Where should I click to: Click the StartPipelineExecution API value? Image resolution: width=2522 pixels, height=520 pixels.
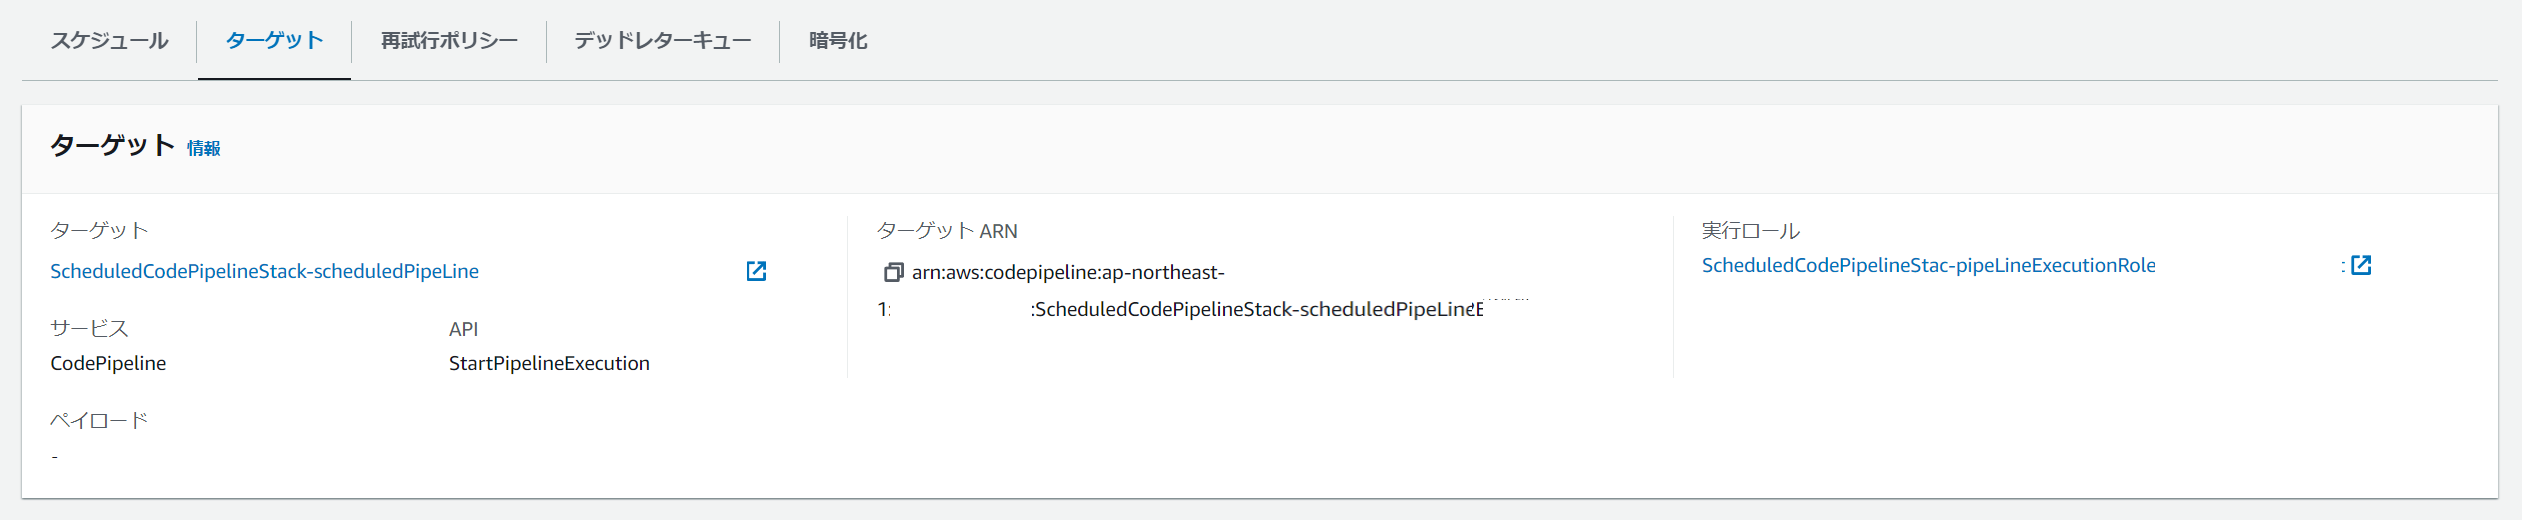pos(549,363)
